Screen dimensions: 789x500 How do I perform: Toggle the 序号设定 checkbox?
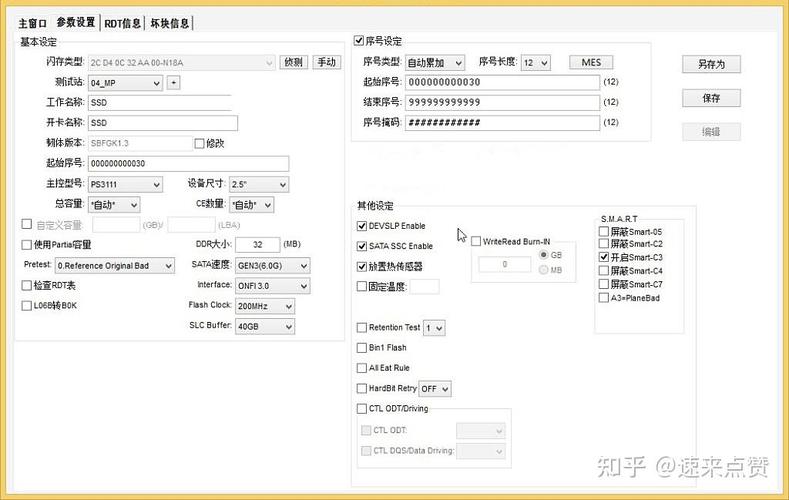(x=359, y=40)
